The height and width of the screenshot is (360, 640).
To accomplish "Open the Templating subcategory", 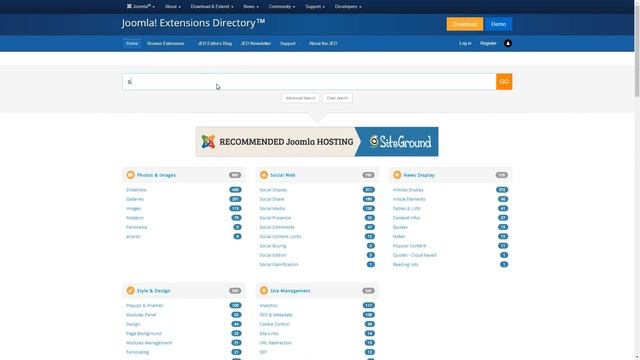I will pos(138,352).
